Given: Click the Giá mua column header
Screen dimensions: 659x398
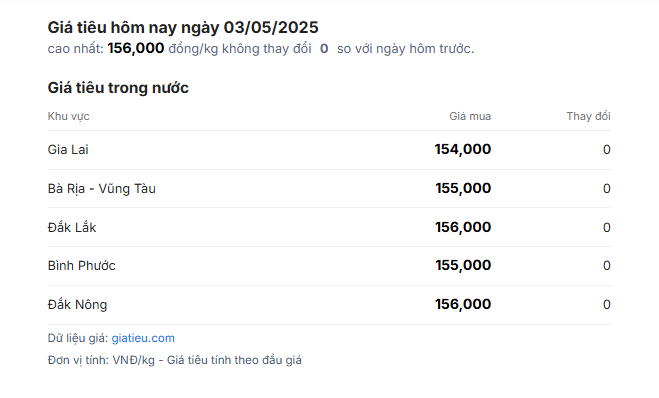Looking at the screenshot, I should pyautogui.click(x=470, y=116).
